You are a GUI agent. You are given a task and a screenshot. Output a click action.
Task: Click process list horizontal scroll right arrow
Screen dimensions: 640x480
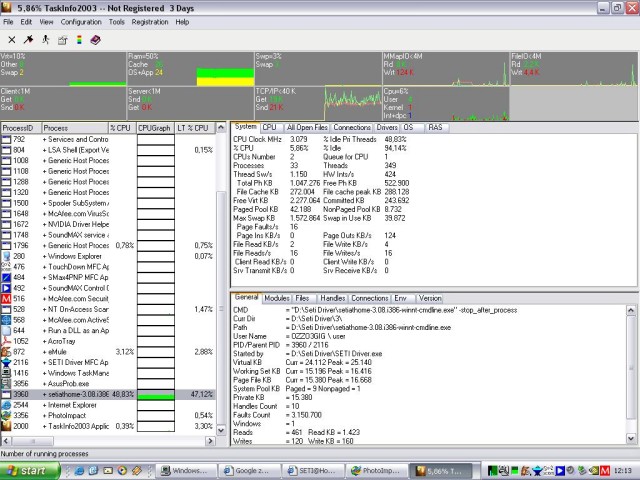point(211,441)
